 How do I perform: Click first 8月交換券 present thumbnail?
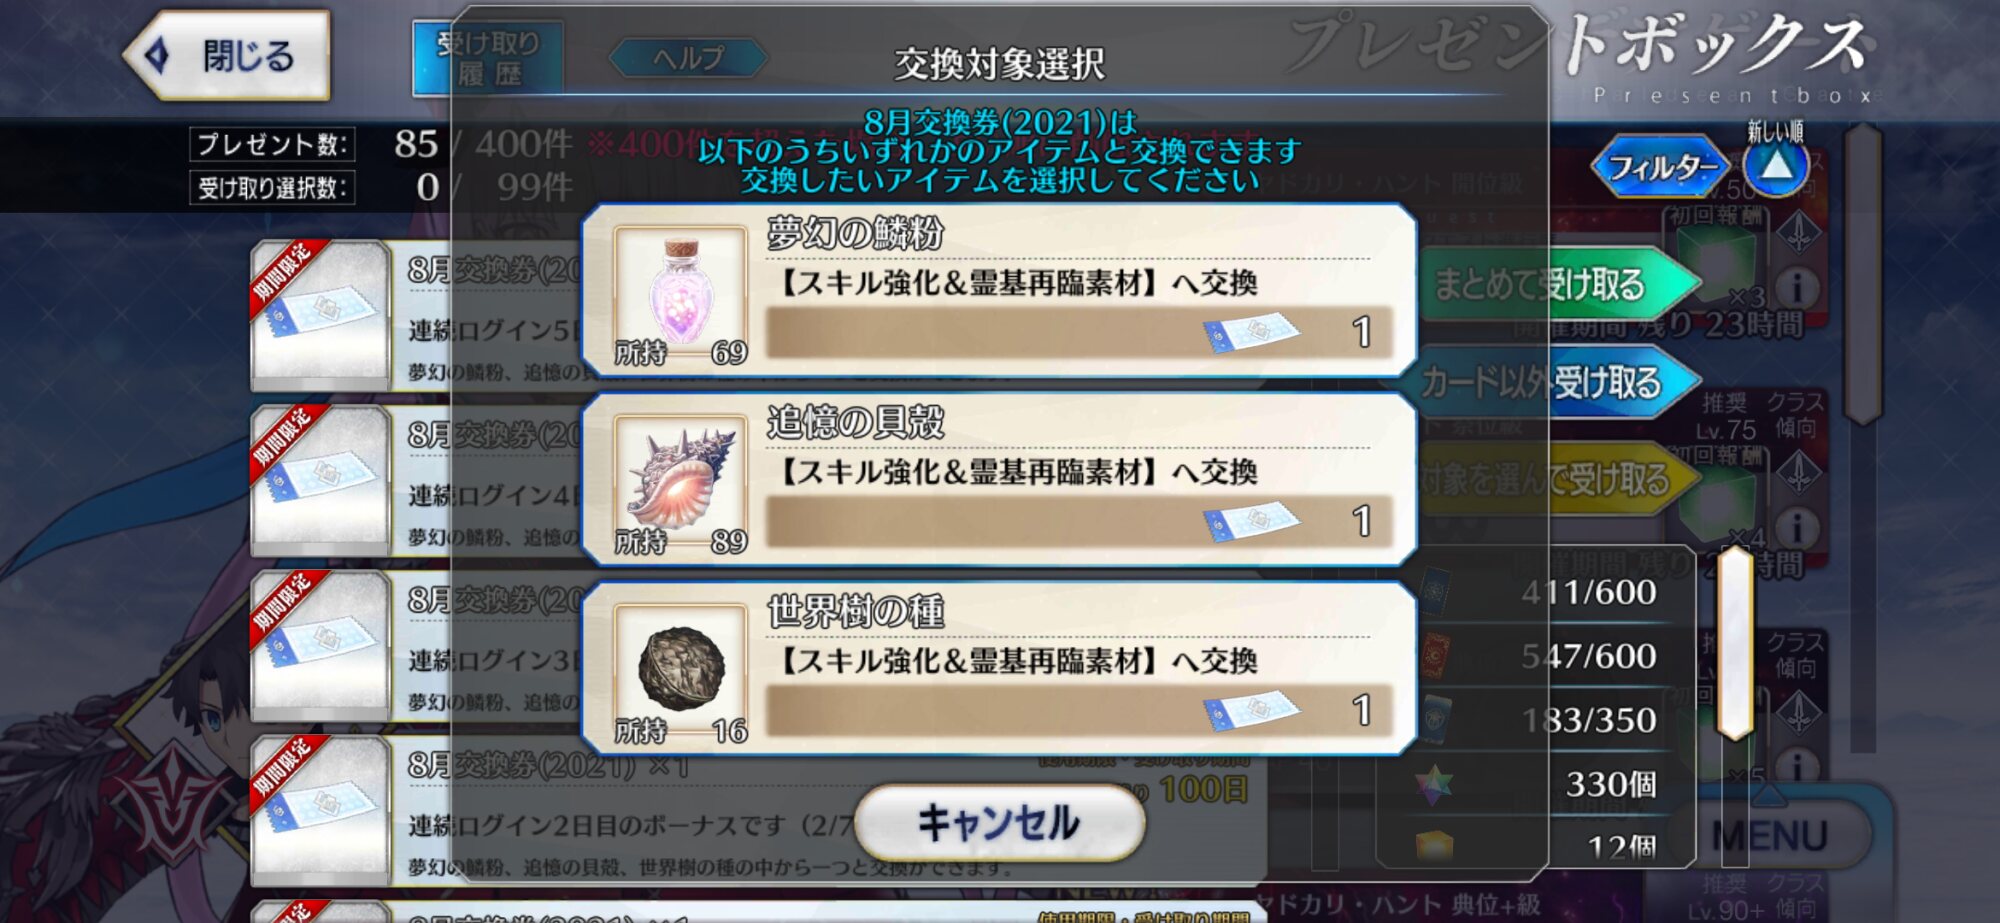(x=320, y=315)
